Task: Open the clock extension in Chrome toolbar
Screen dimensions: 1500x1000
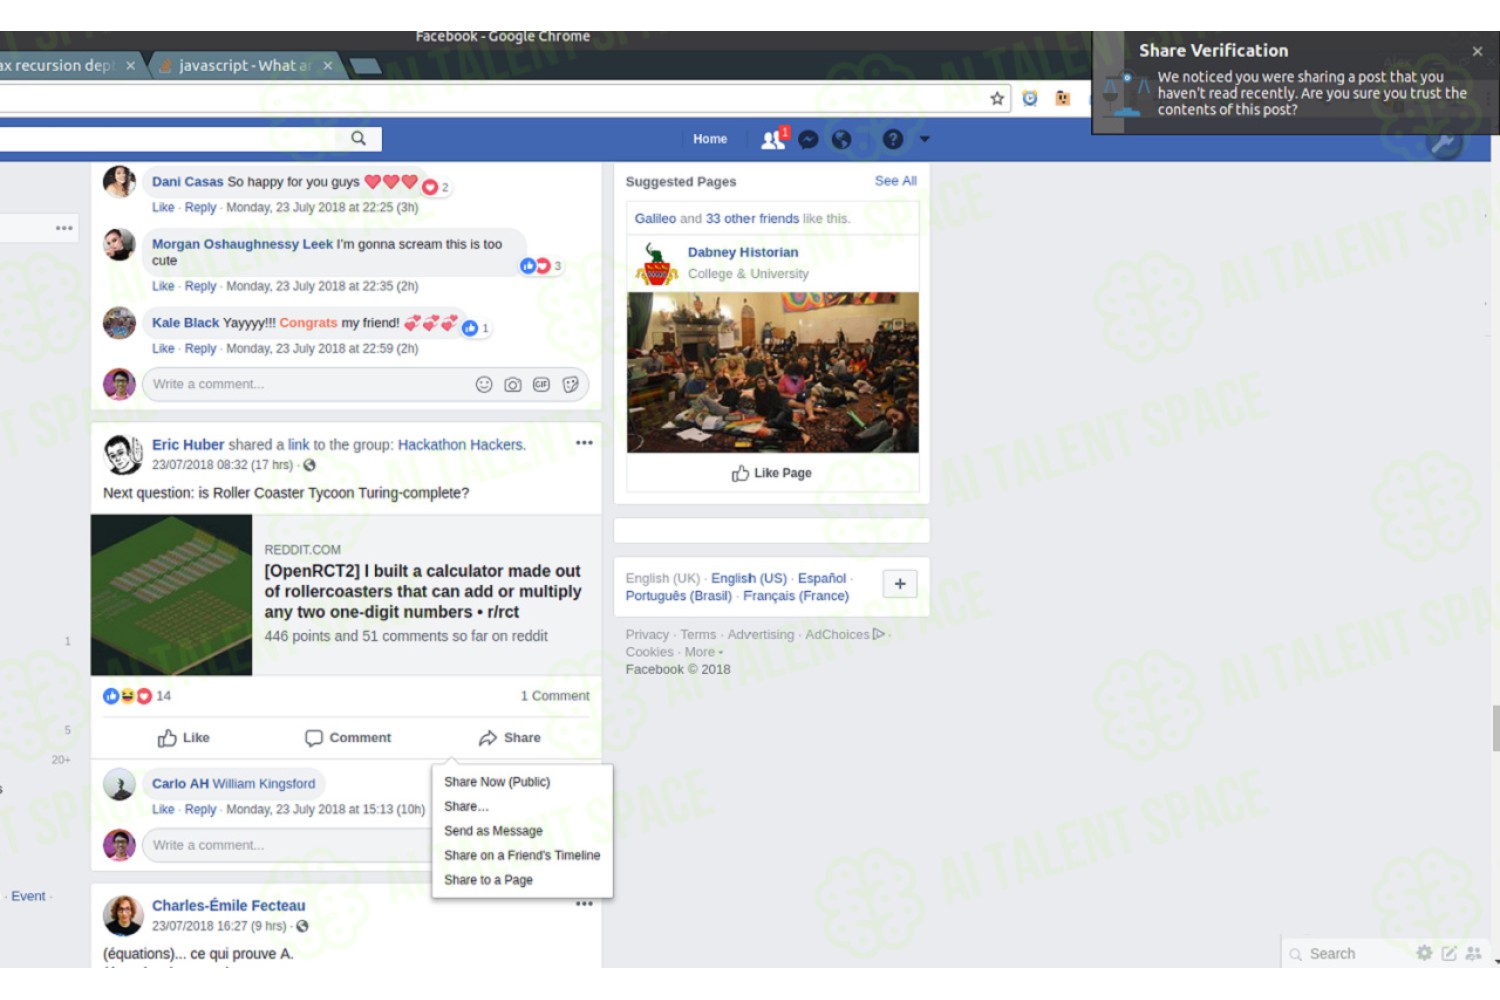Action: tap(1030, 98)
